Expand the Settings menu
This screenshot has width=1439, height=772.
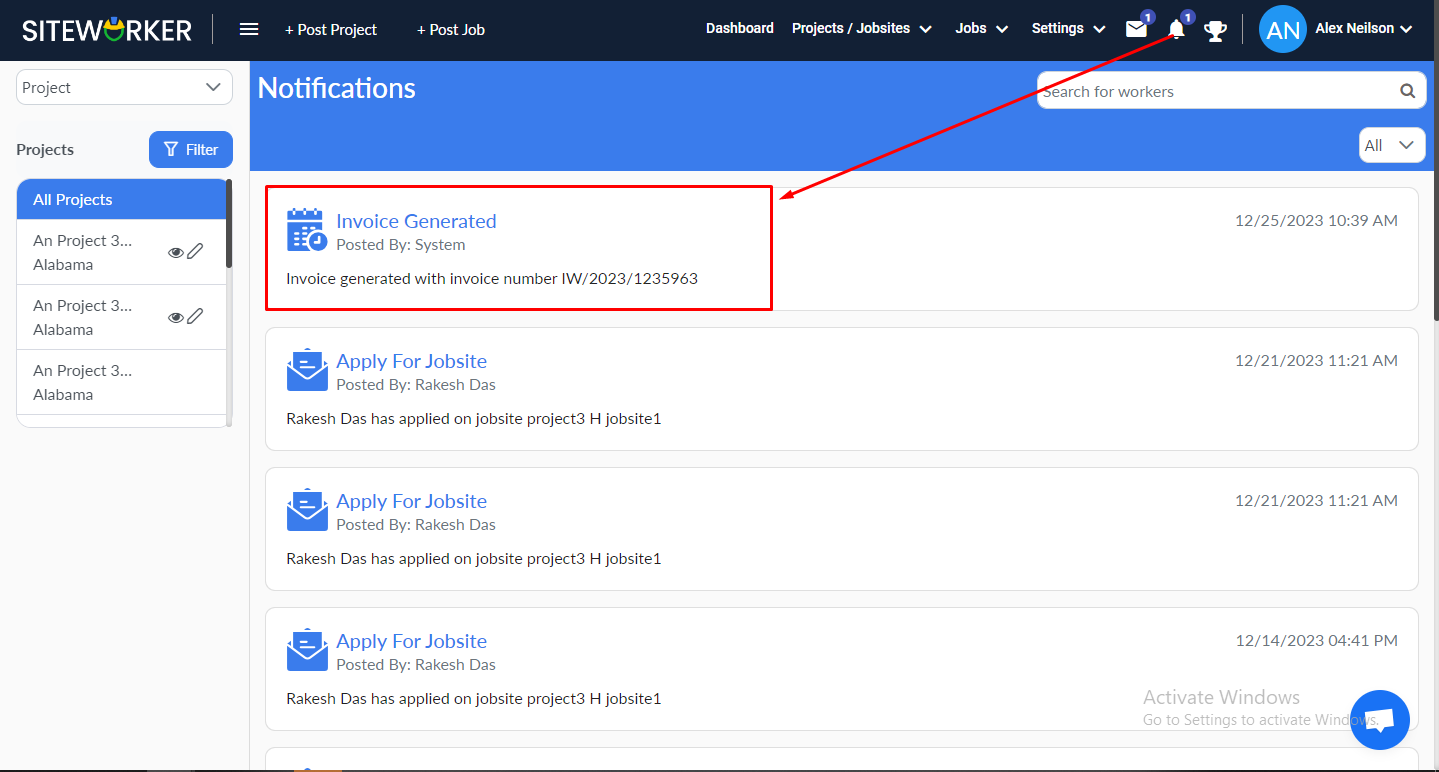(1069, 28)
